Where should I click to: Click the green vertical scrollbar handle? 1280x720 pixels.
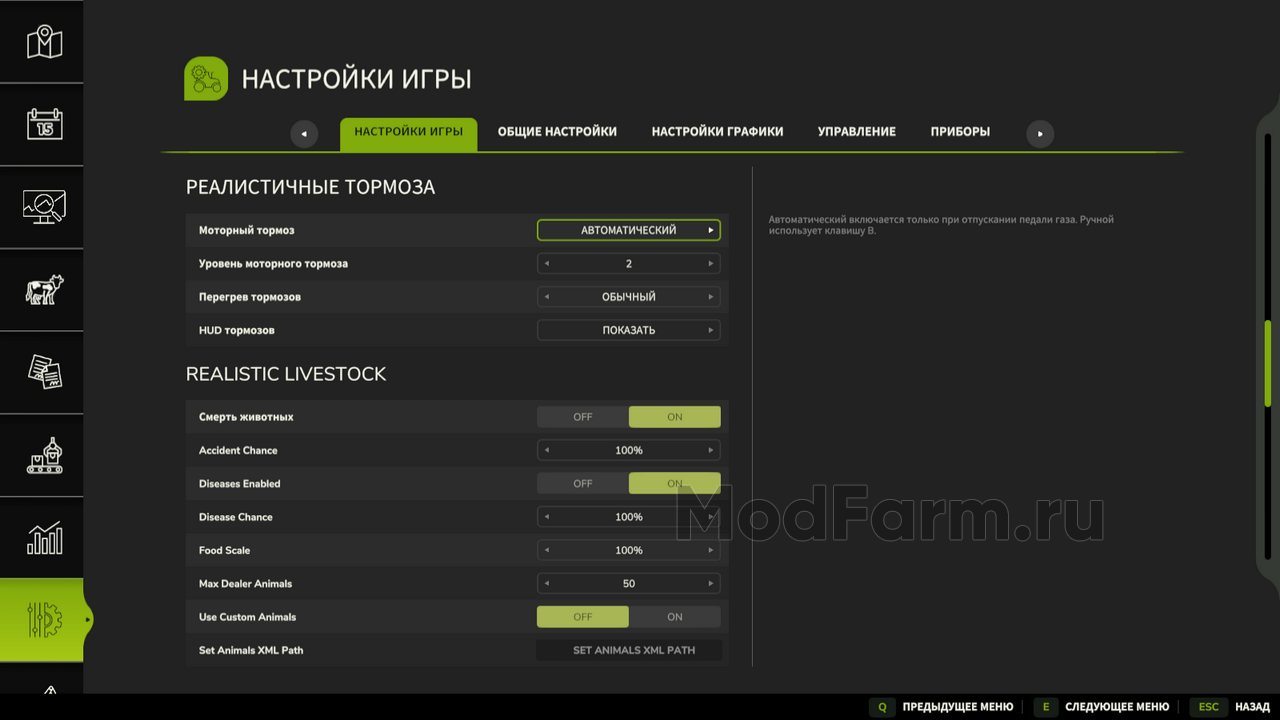1268,365
